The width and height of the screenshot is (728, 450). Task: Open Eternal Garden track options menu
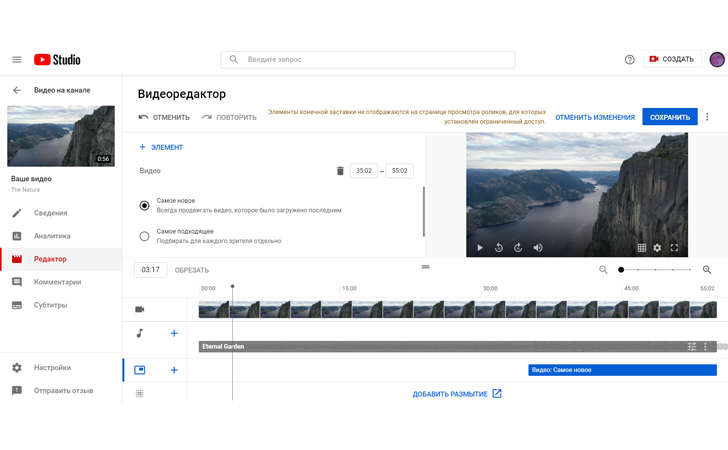point(705,347)
